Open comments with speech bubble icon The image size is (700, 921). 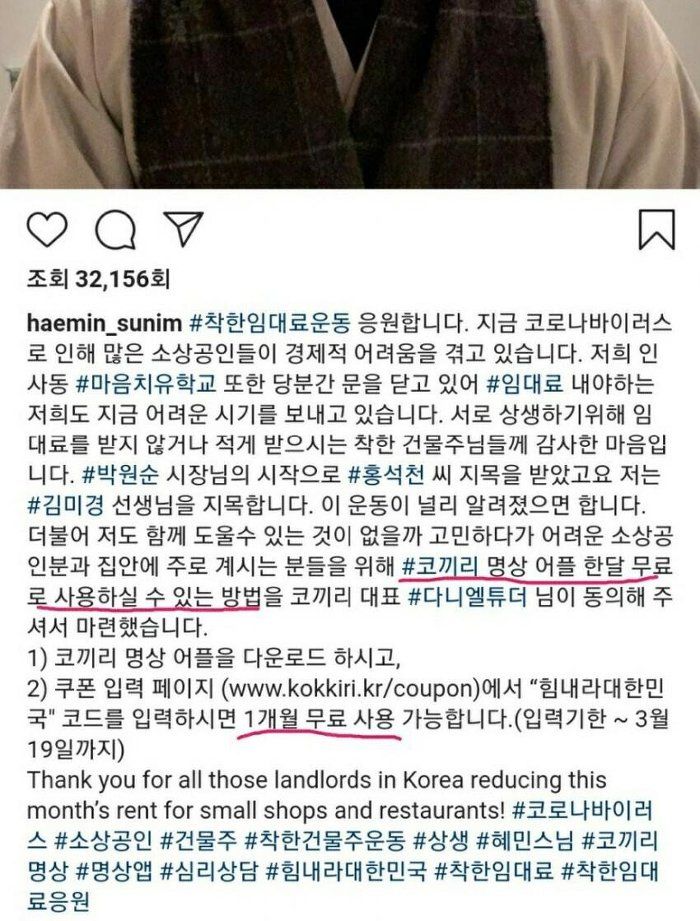116,229
